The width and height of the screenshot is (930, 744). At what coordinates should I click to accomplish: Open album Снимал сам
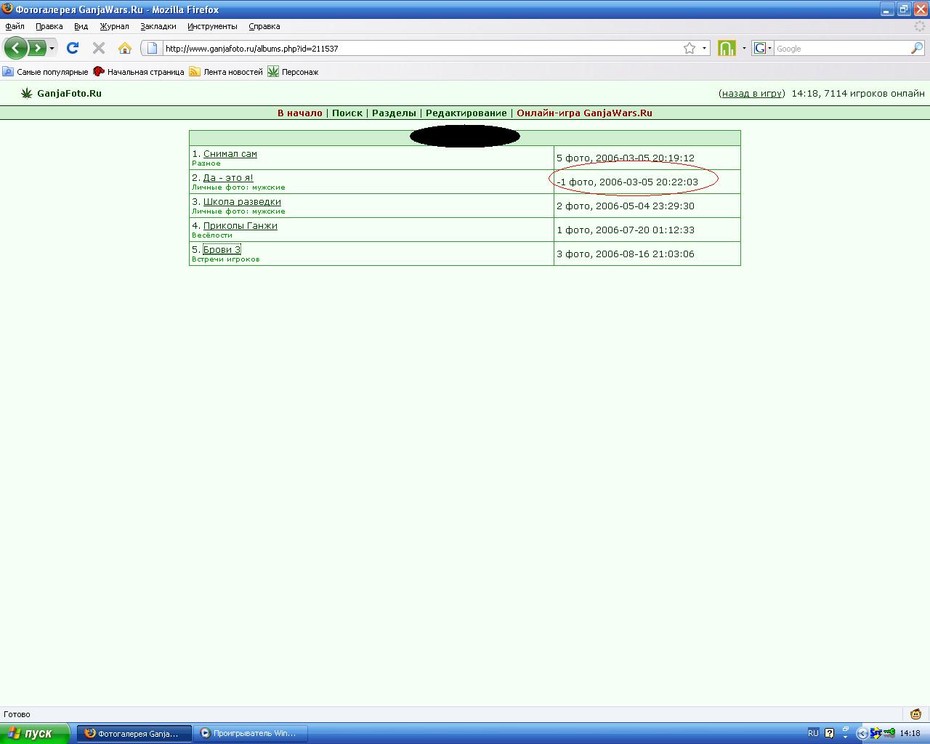230,154
